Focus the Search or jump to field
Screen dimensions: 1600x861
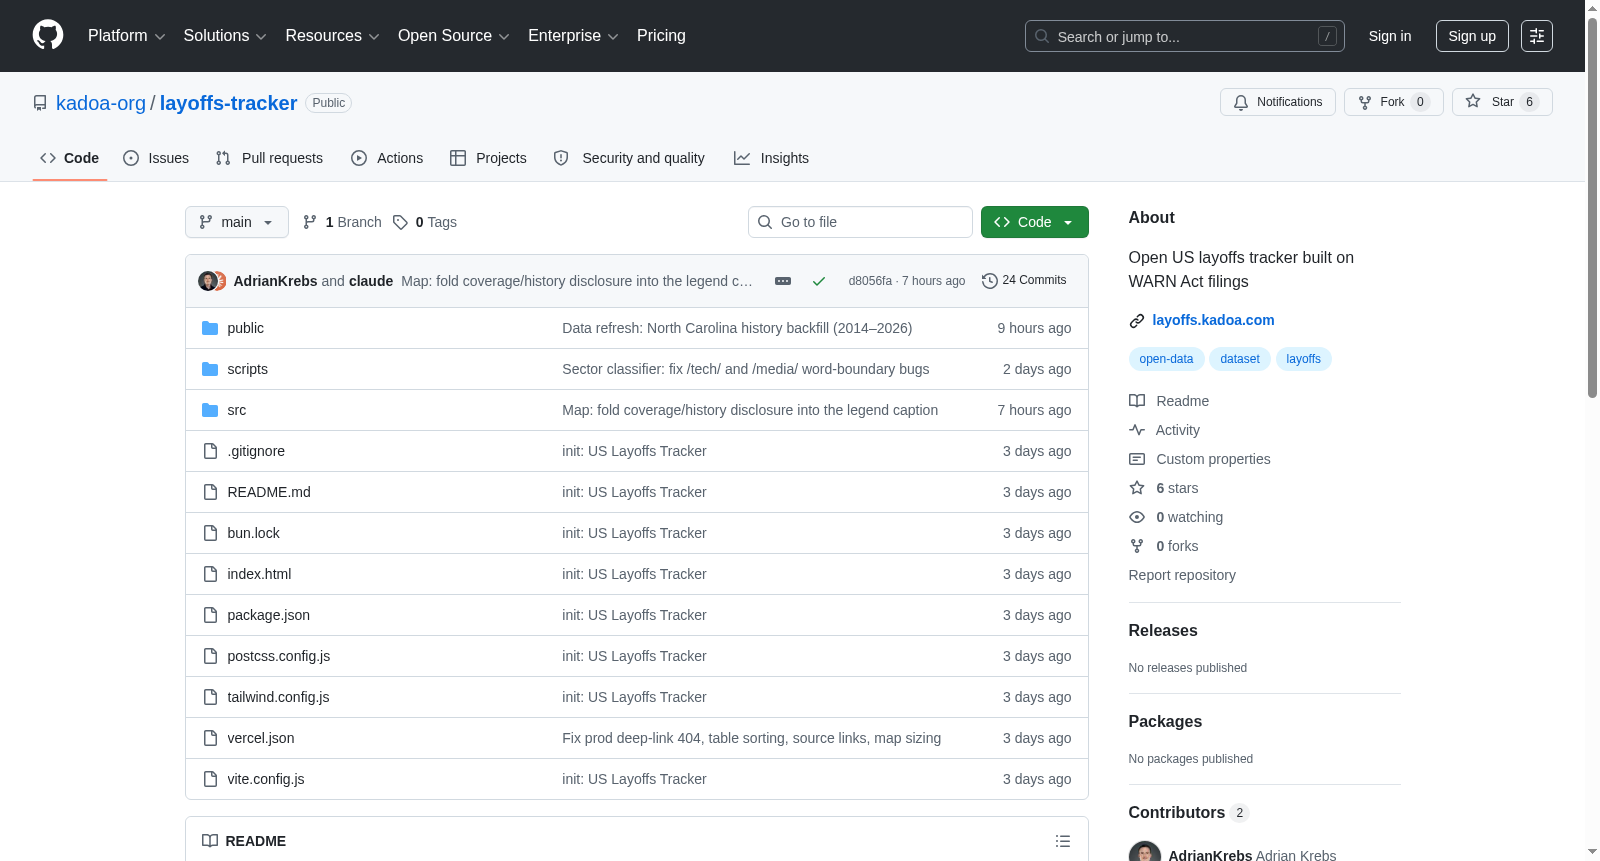1185,36
